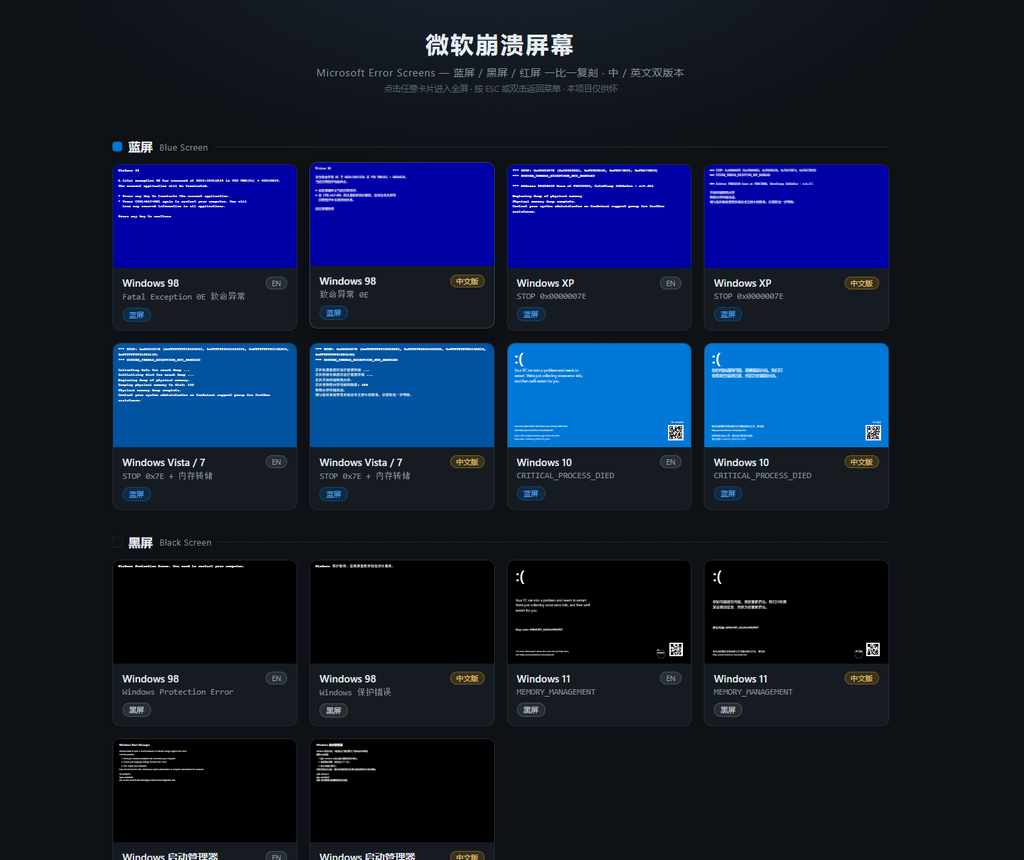Click the blue square beside 蓝屏 heading
The width and height of the screenshot is (1024, 860).
coord(118,147)
